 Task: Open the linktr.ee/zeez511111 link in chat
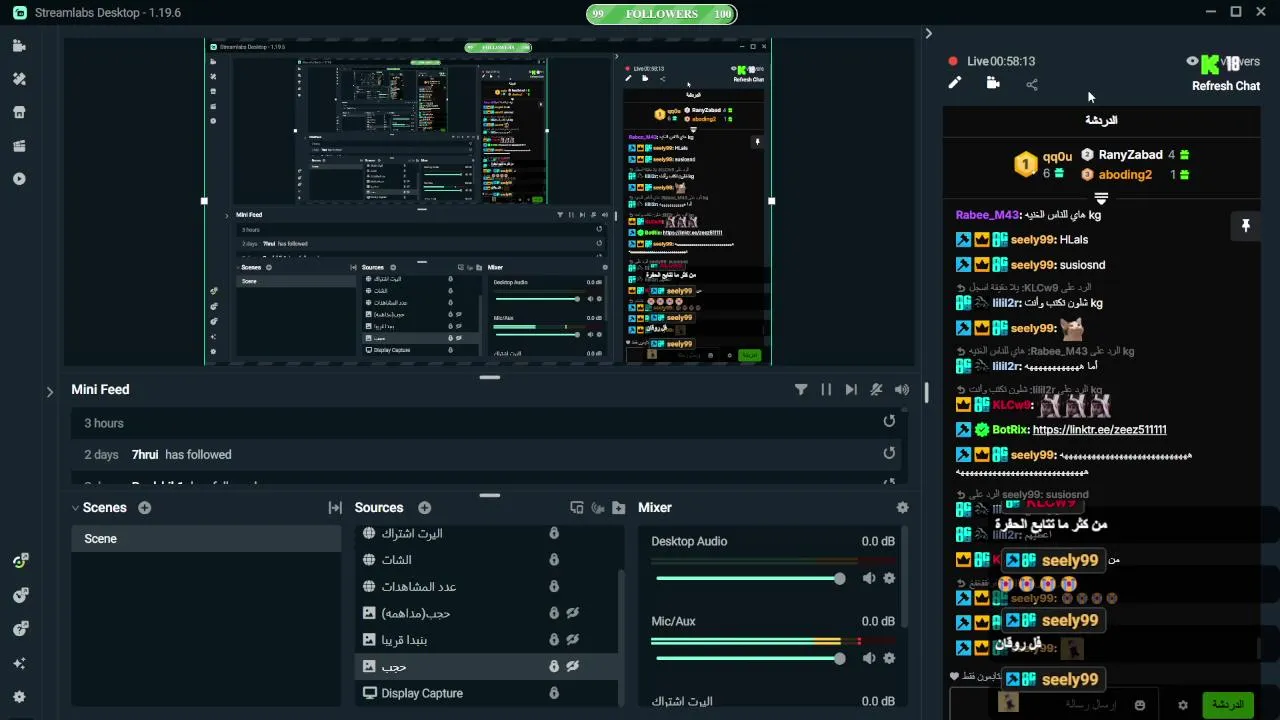pyautogui.click(x=1099, y=430)
